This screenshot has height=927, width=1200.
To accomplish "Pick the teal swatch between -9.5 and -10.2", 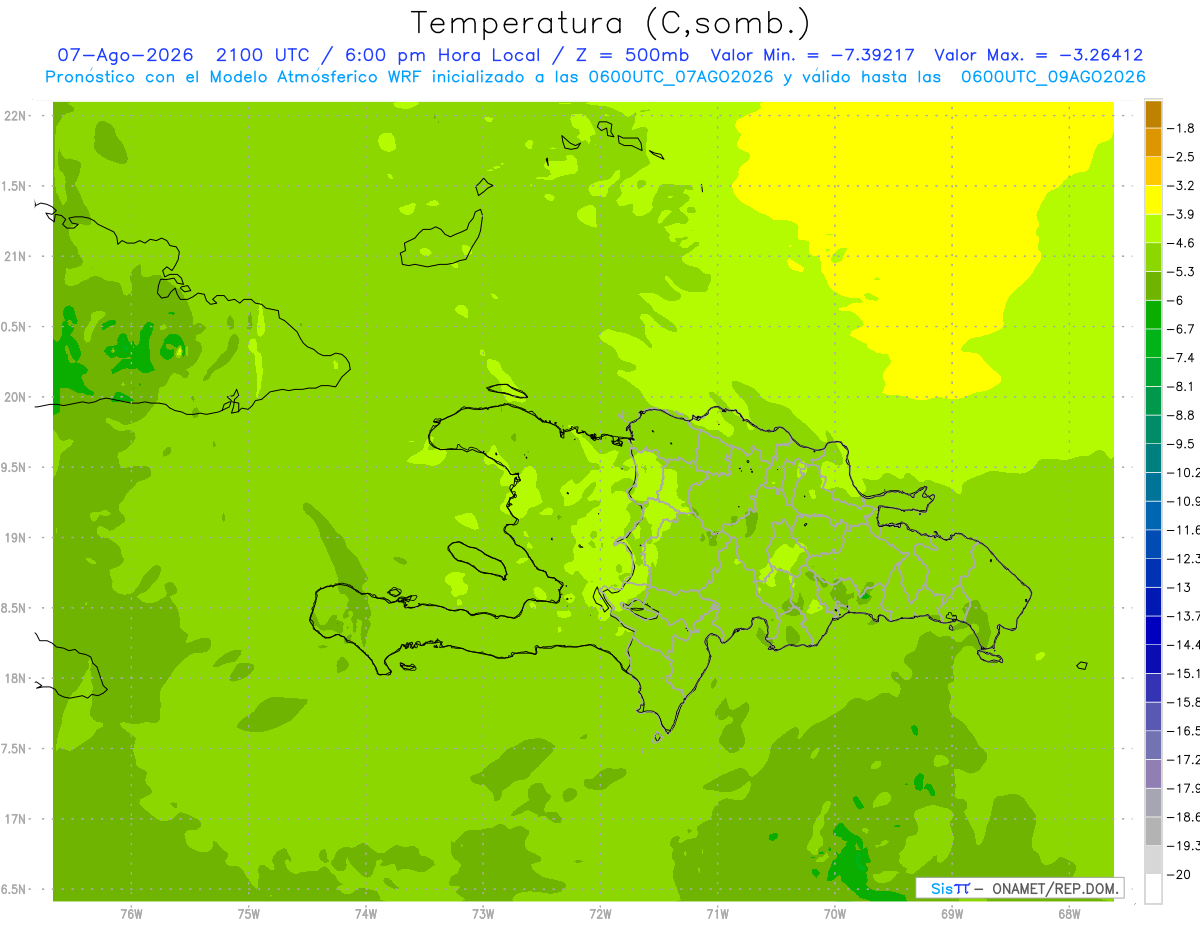I will 1153,457.
